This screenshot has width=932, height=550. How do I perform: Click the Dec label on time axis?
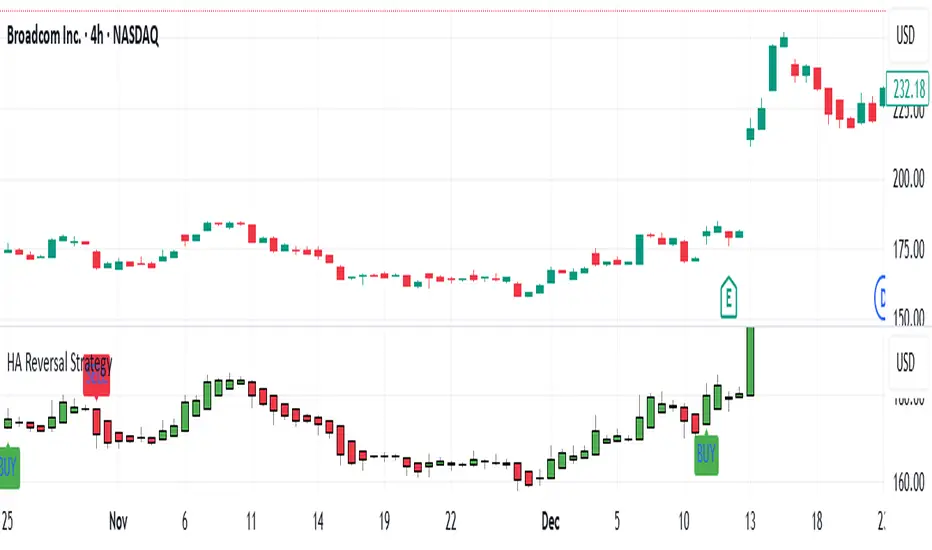tap(548, 520)
